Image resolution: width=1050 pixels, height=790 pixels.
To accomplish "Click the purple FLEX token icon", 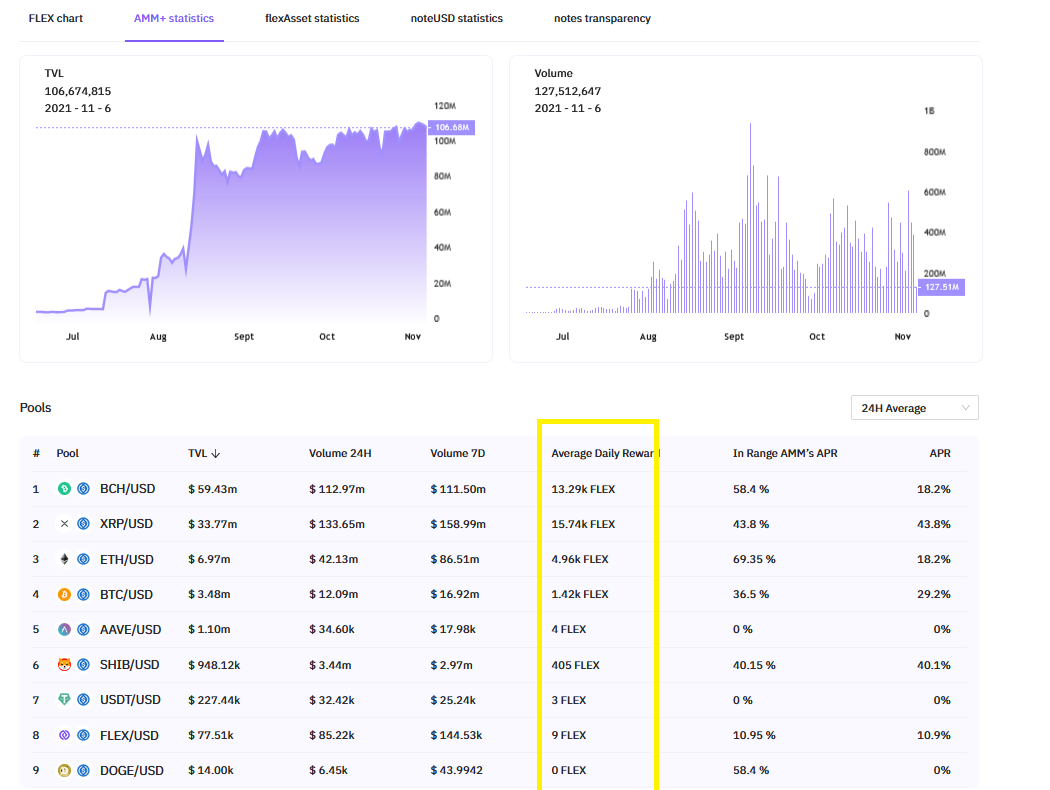I will (x=64, y=735).
